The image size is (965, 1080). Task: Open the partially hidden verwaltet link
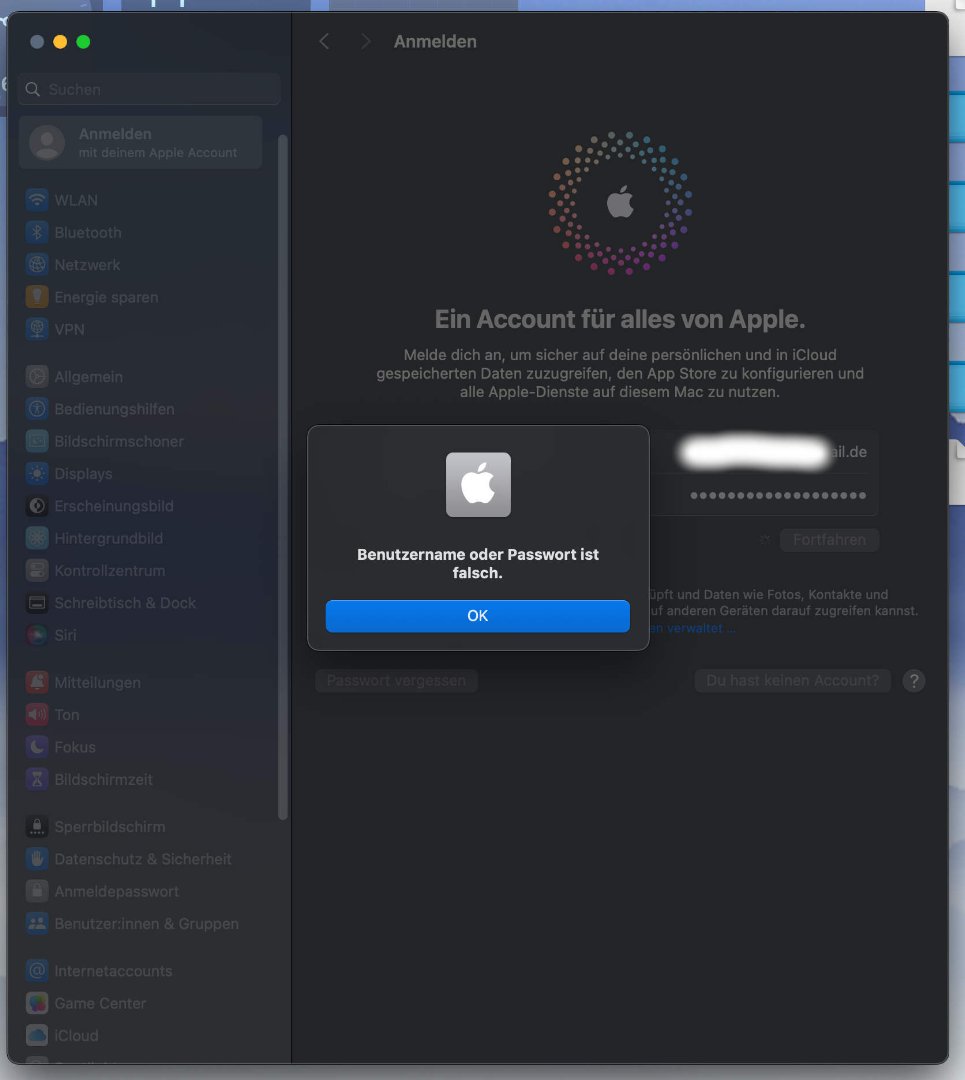click(x=692, y=628)
